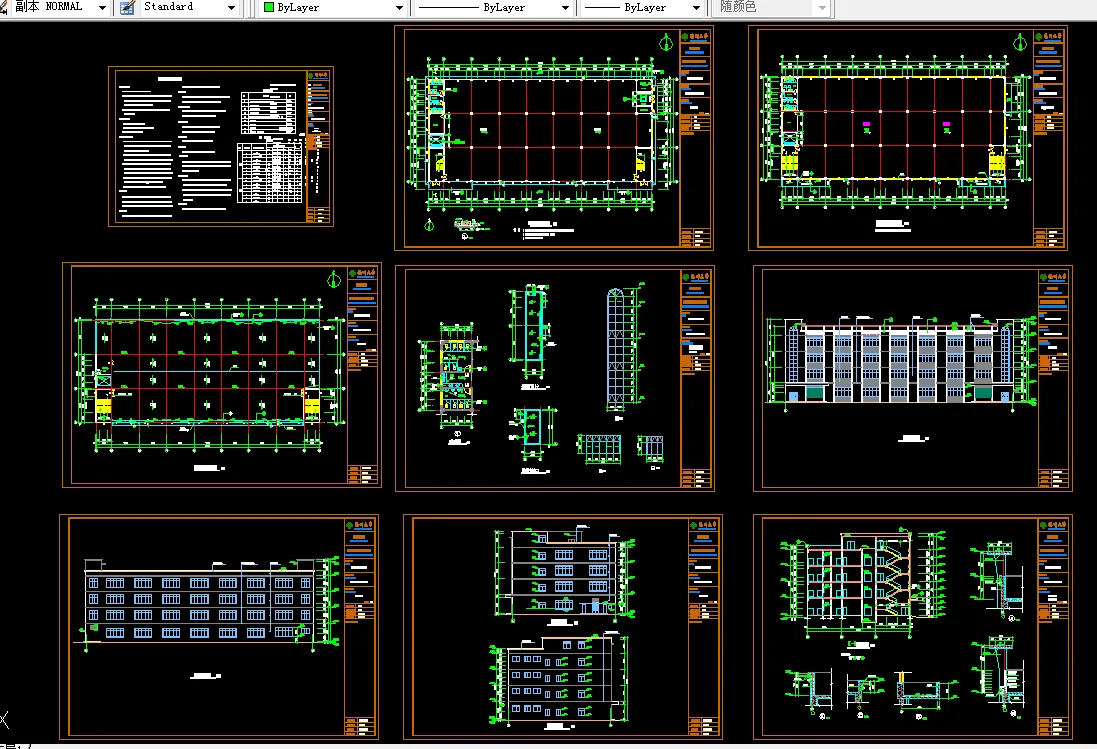Click the 随颜色 plot style dropdown
This screenshot has width=1097, height=749.
click(772, 8)
